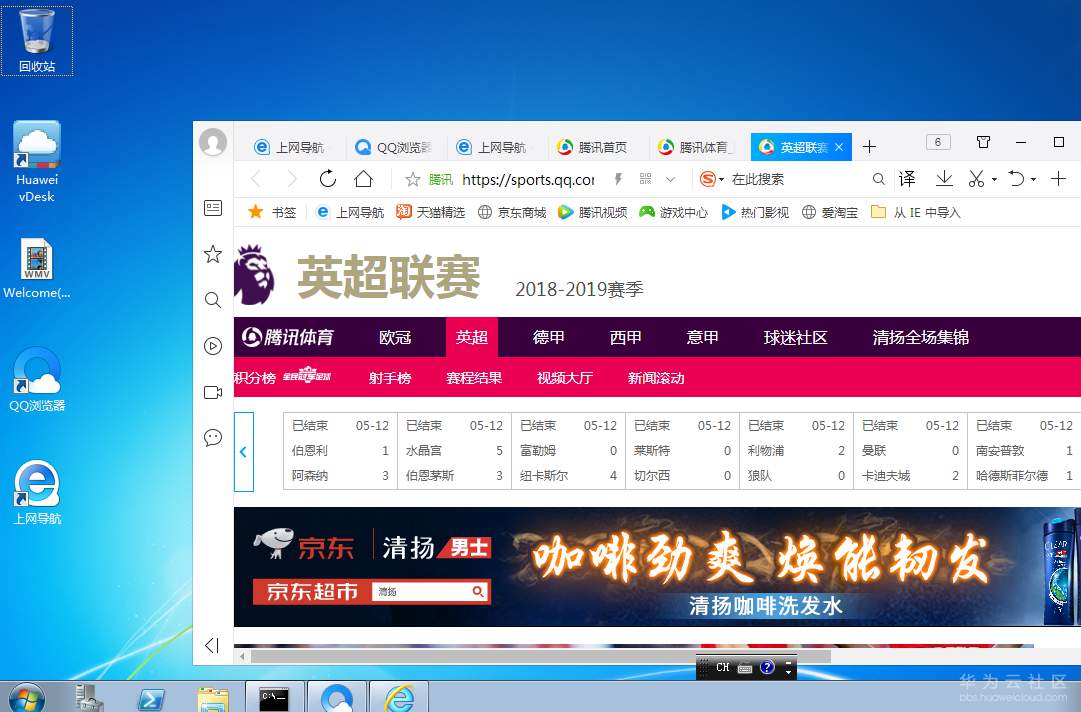Image resolution: width=1081 pixels, height=712 pixels.
Task: Select 西甲 in the sports navigation
Action: point(625,337)
